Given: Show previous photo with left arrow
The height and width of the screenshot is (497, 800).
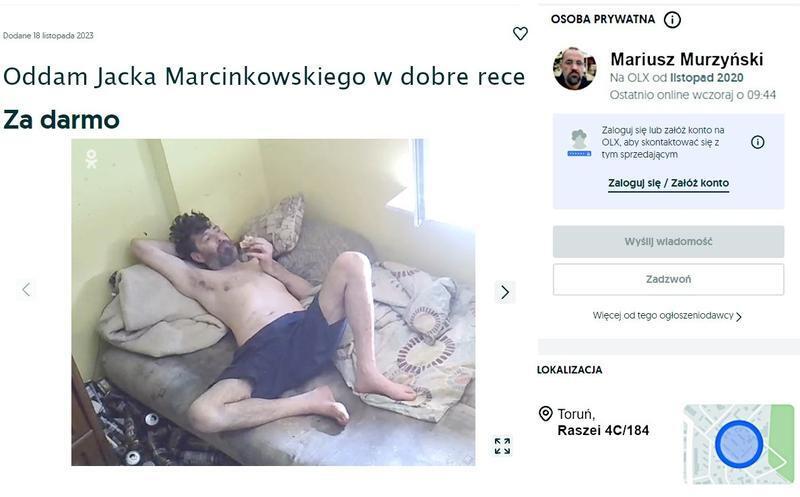Looking at the screenshot, I should [26, 290].
